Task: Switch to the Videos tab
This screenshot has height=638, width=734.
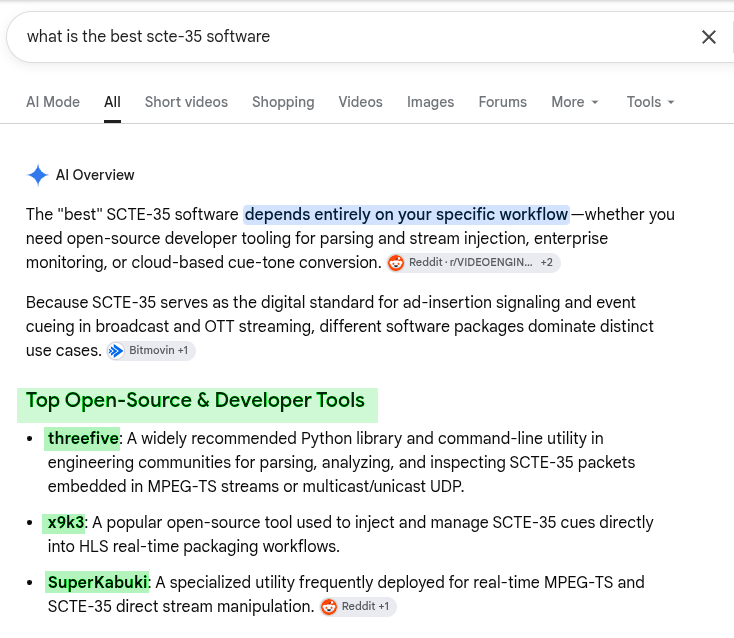Action: point(360,102)
